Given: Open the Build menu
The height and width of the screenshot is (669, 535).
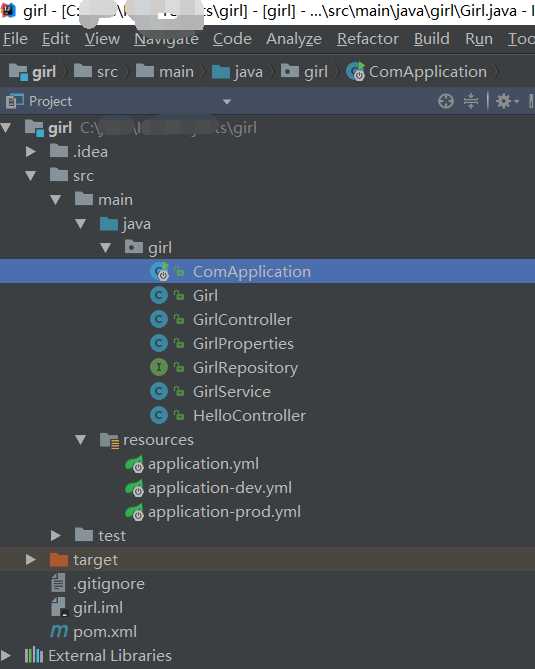Looking at the screenshot, I should [x=431, y=39].
